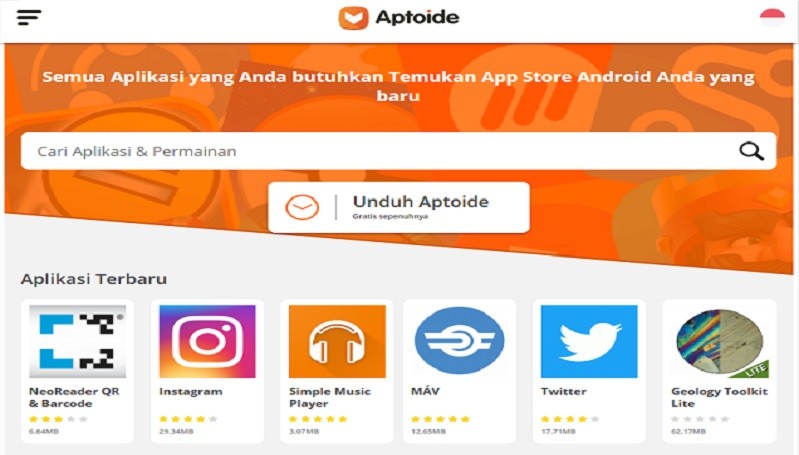Click the Aptoide icon inside download button
Screen dimensions: 799x455
tap(302, 207)
